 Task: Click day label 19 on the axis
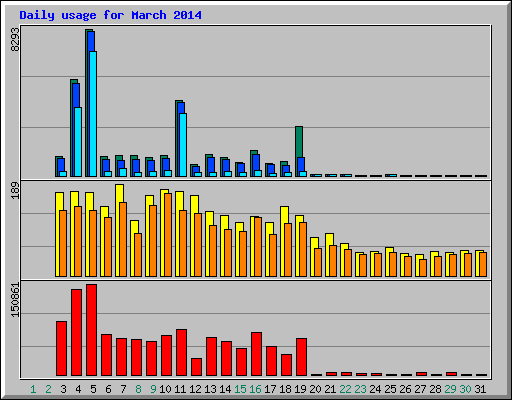[x=300, y=389]
